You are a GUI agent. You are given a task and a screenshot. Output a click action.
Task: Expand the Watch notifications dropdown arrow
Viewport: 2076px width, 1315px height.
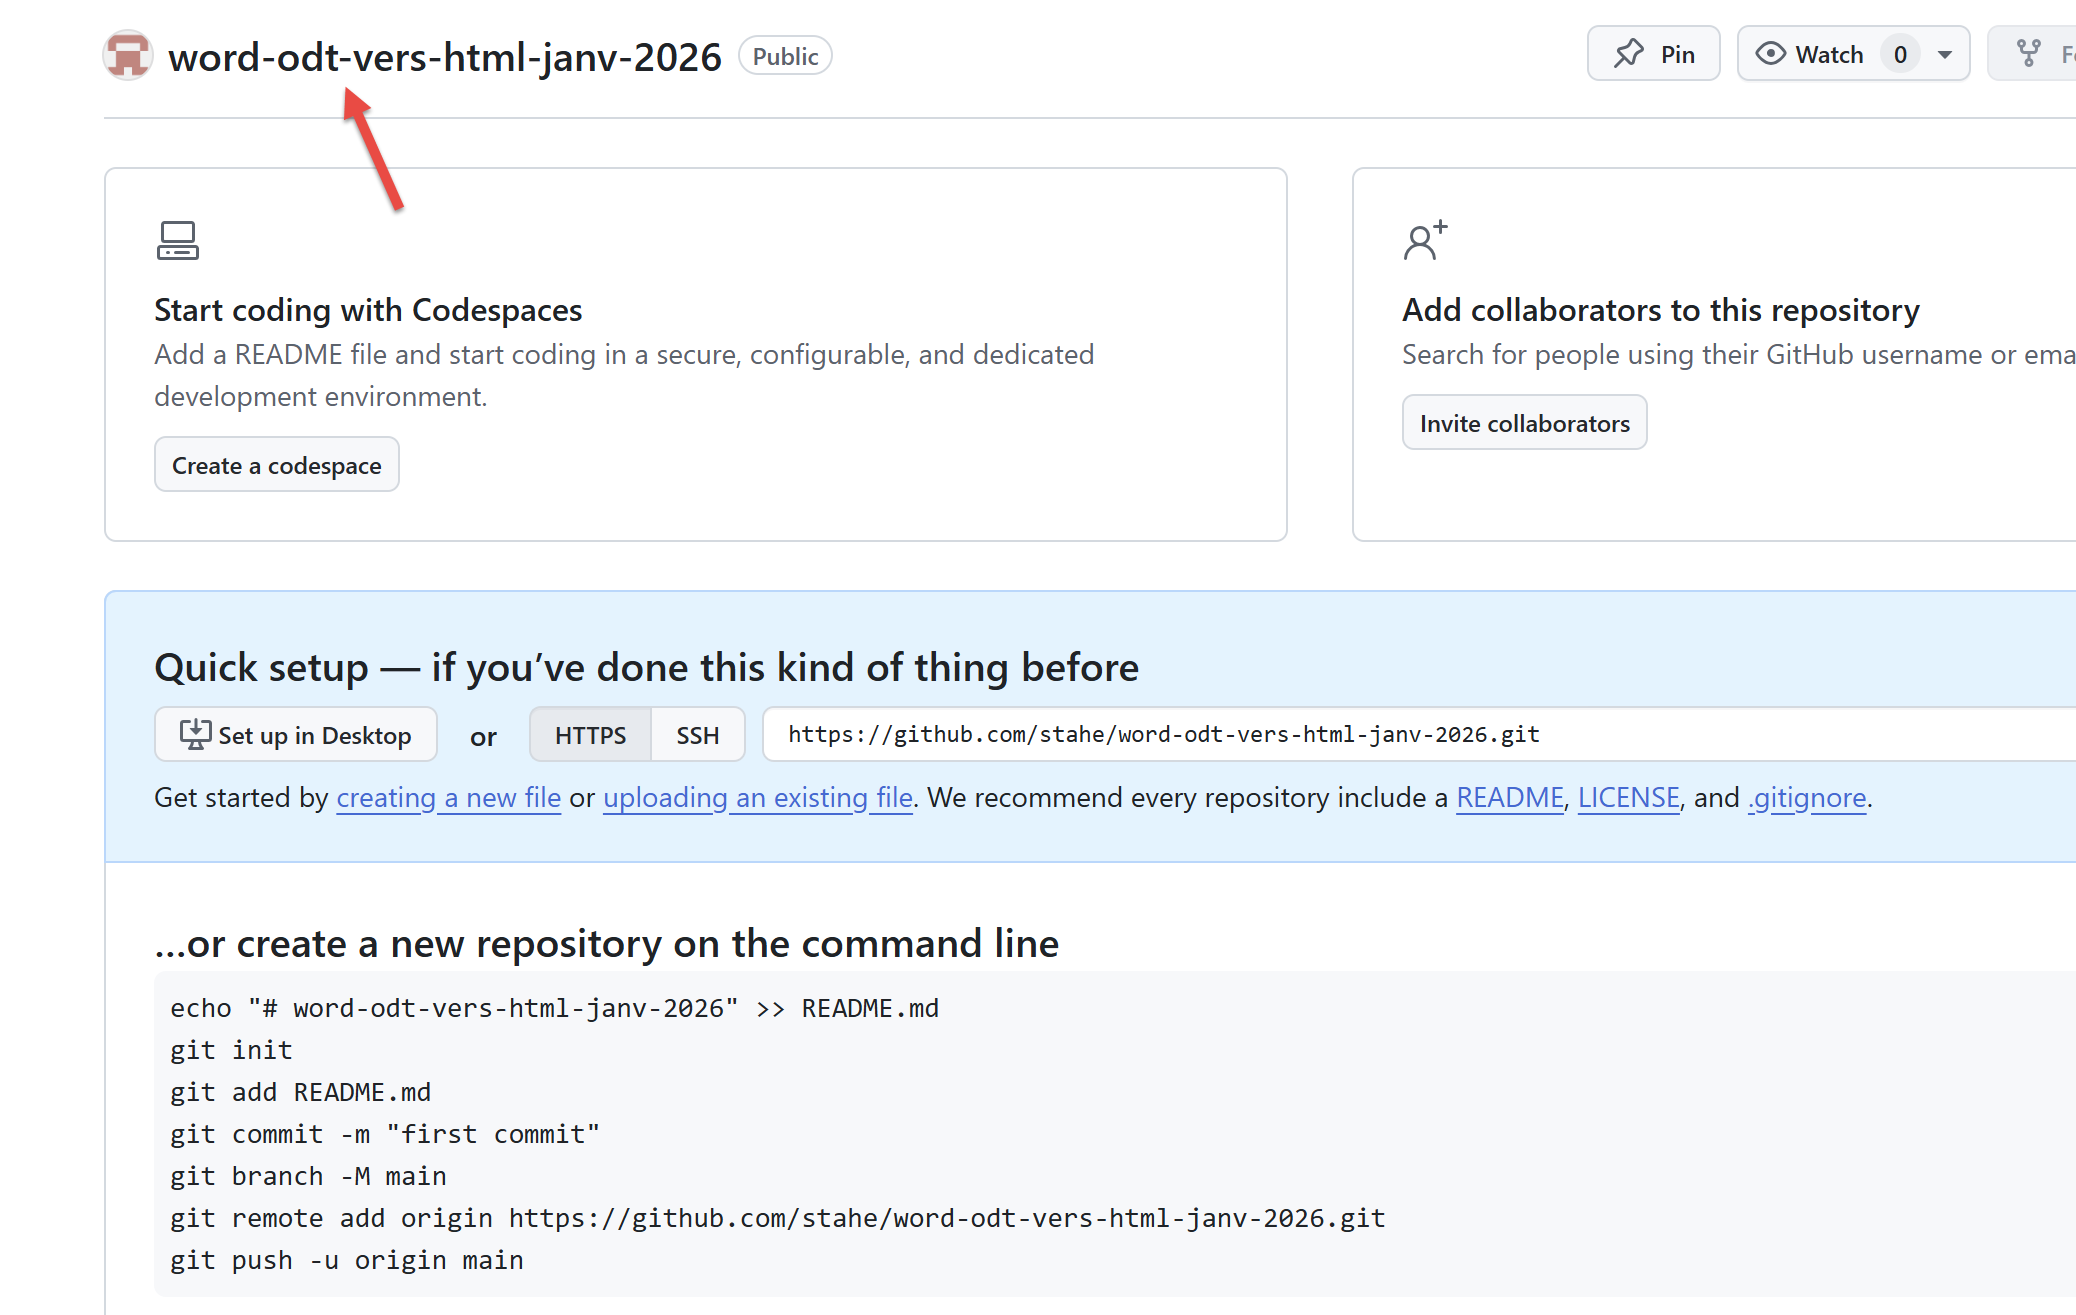[x=1945, y=54]
